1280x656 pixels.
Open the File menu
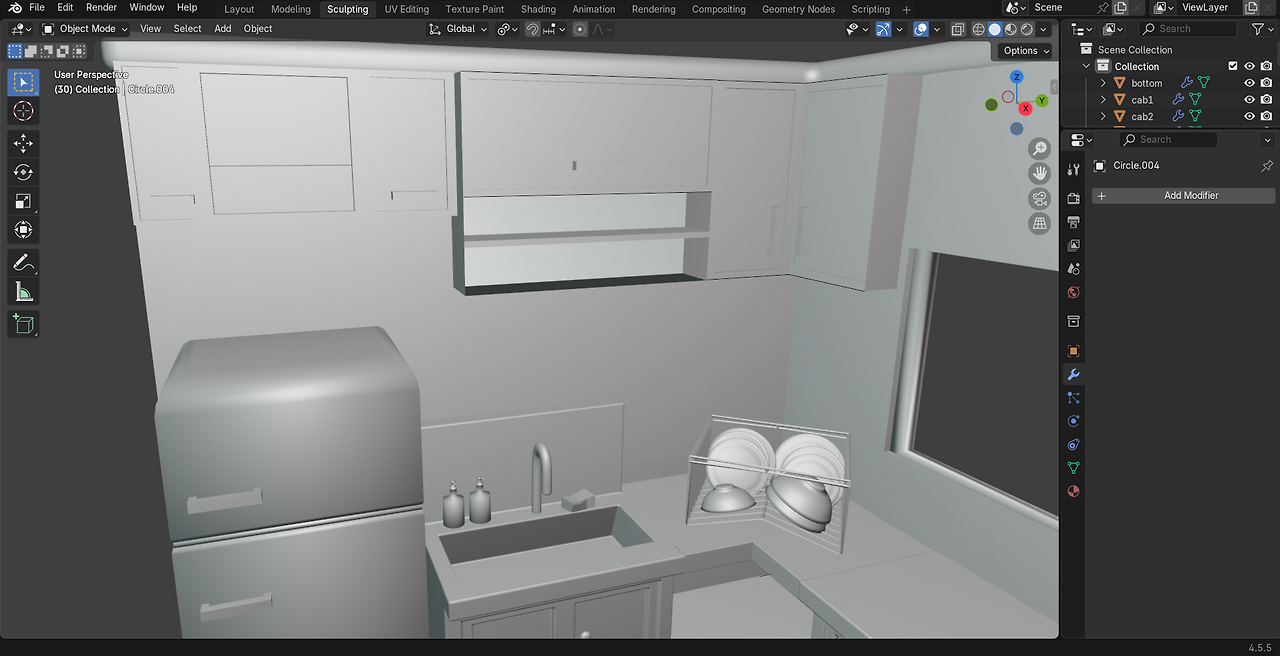click(x=37, y=8)
